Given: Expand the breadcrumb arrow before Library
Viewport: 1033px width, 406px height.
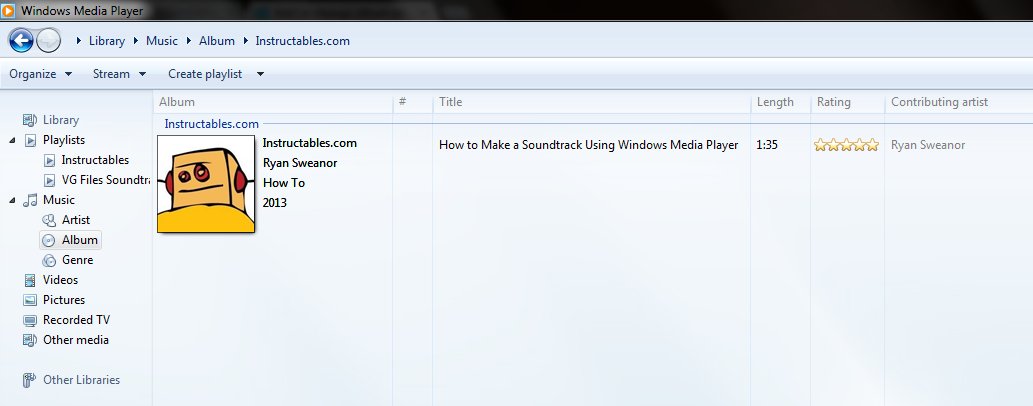Looking at the screenshot, I should (x=79, y=41).
